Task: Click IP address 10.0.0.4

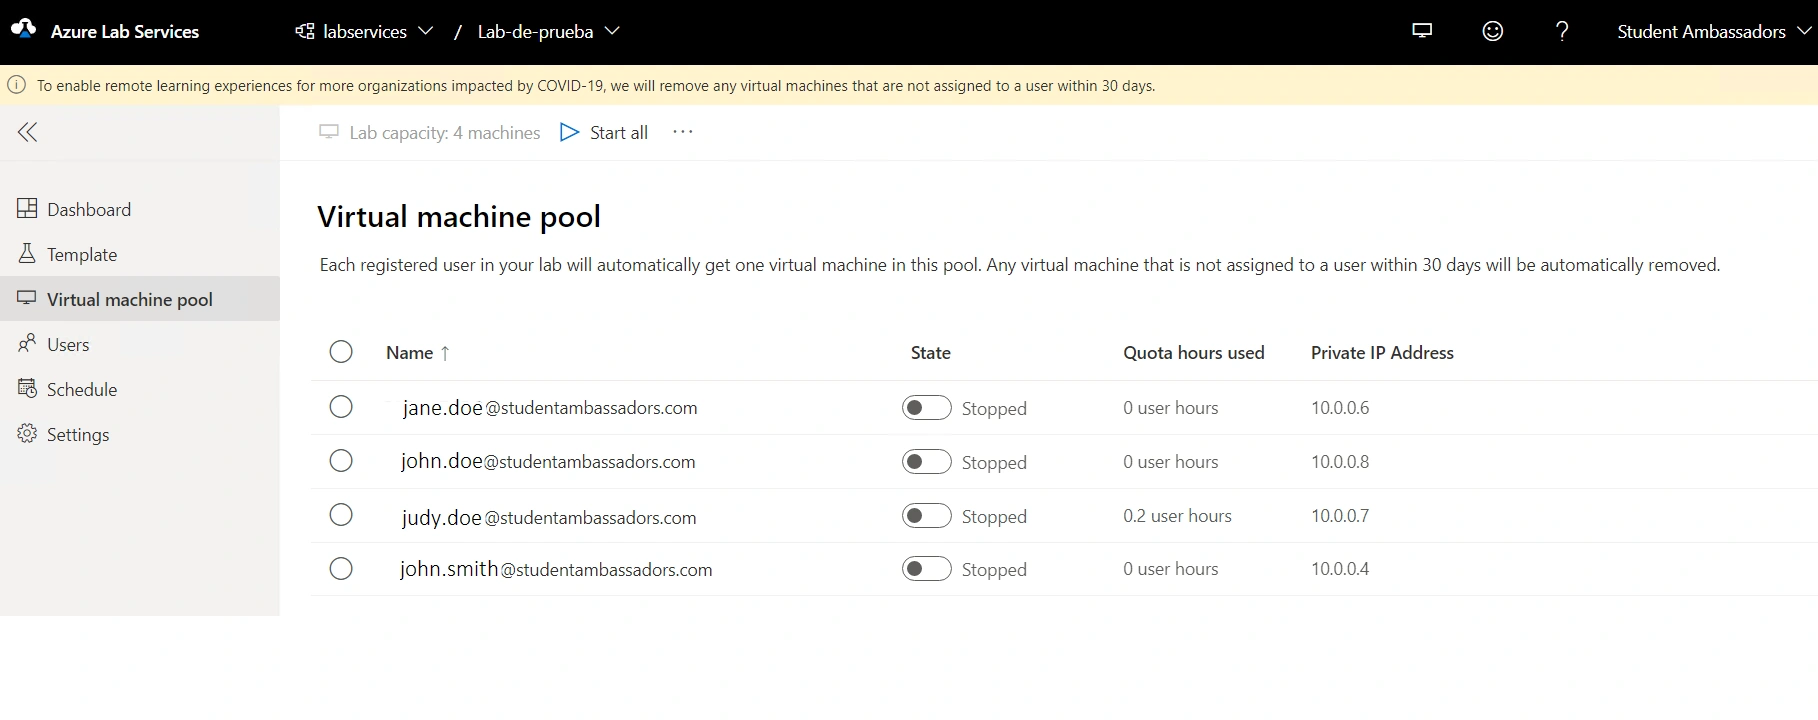Action: (x=1340, y=569)
